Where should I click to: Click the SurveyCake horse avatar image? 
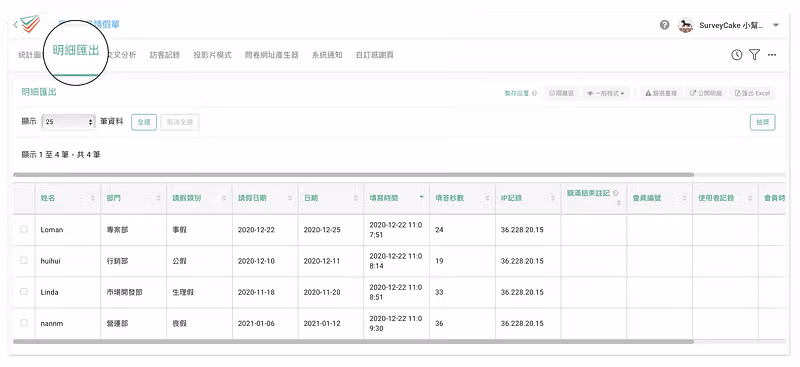(x=685, y=25)
